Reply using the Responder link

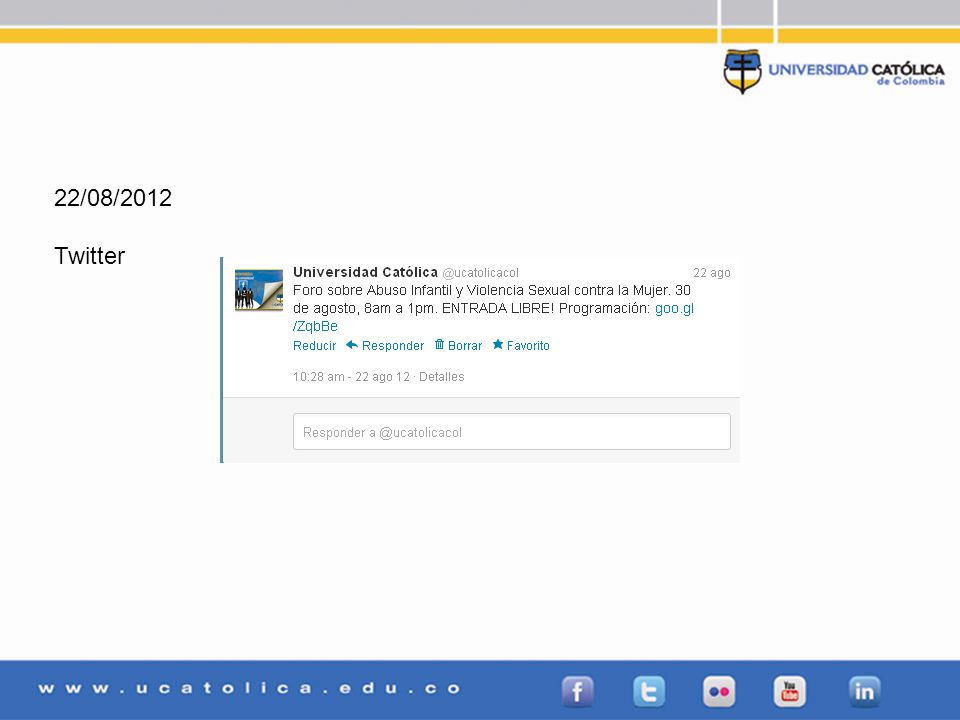[x=392, y=345]
